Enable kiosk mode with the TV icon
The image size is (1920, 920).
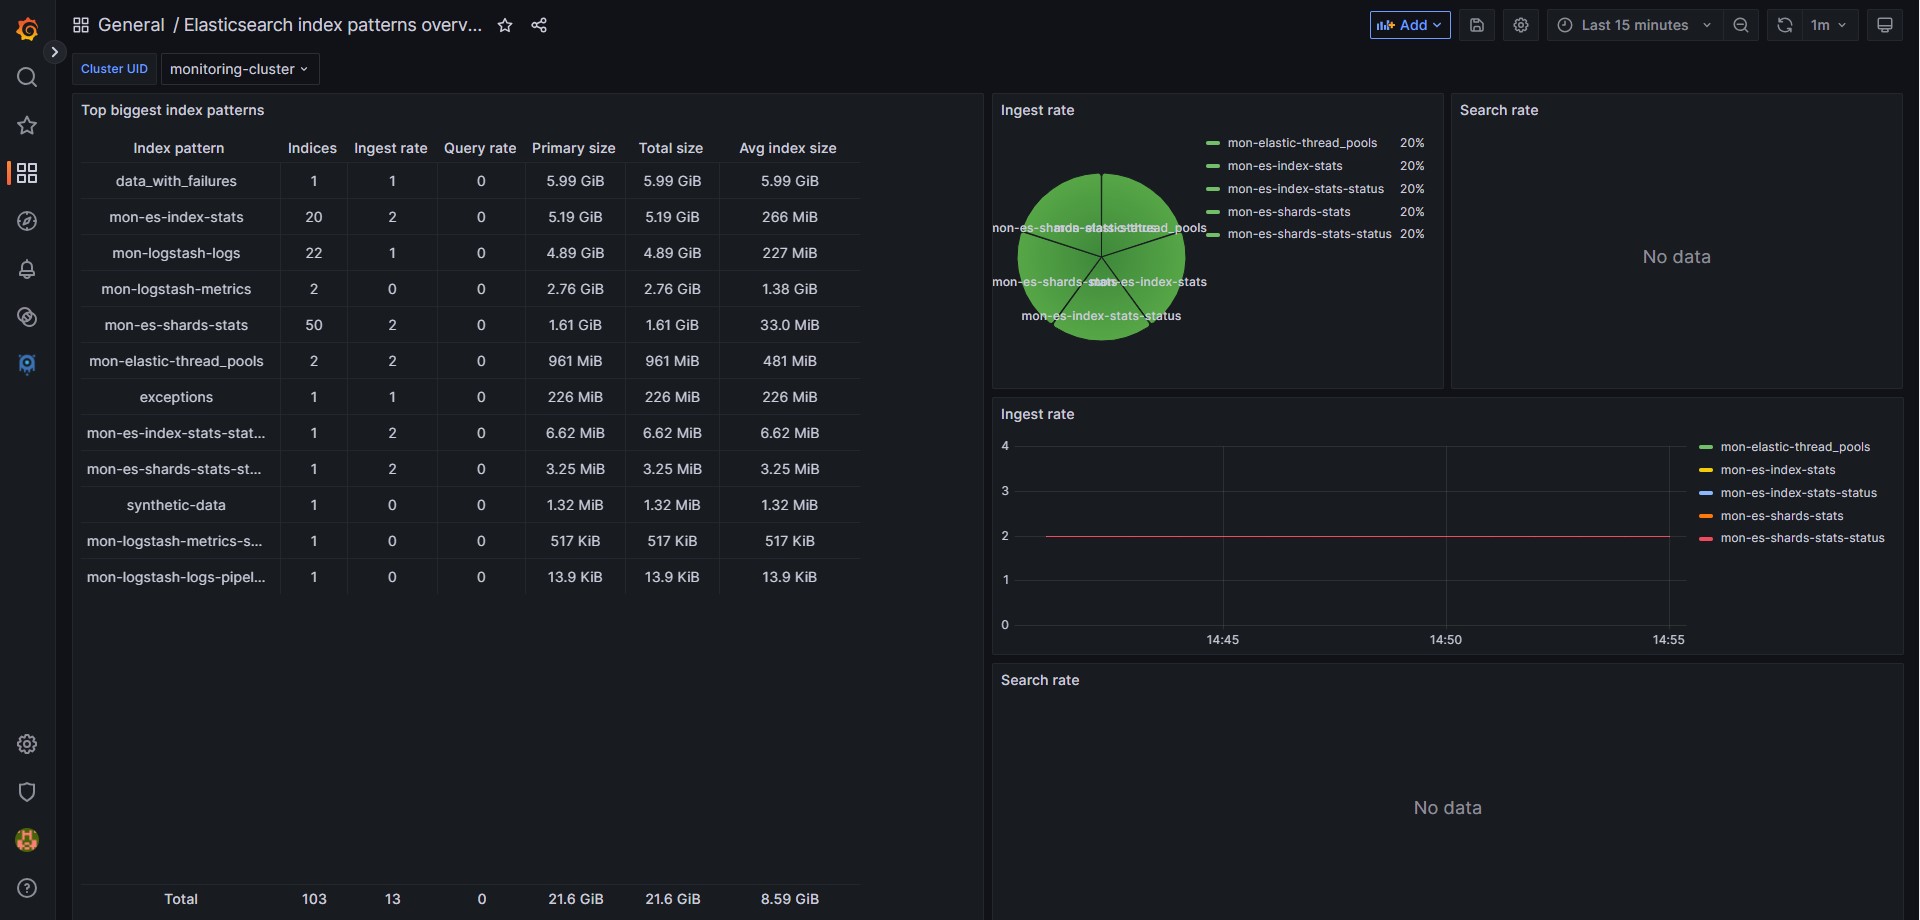[1886, 25]
